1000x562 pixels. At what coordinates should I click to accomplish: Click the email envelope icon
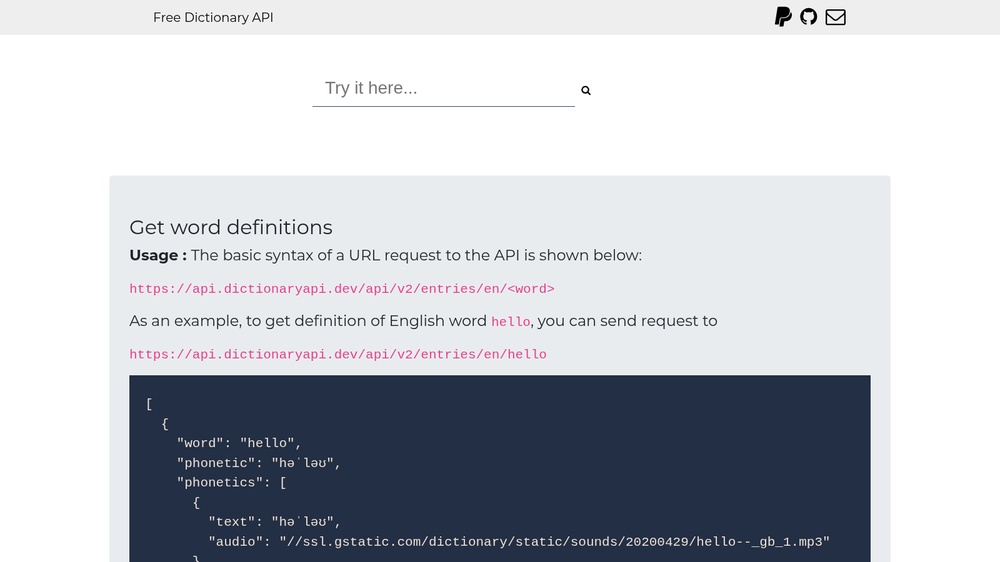click(x=835, y=17)
